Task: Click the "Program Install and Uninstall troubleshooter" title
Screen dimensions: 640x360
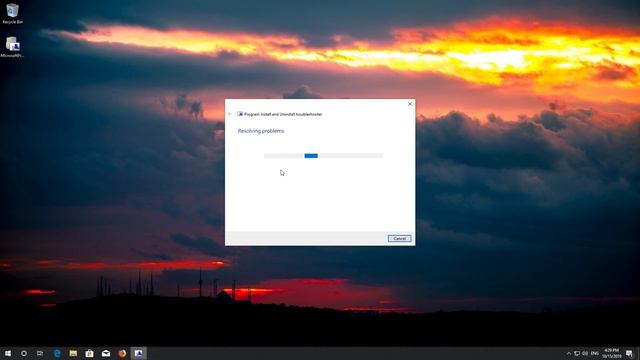Action: pyautogui.click(x=283, y=114)
